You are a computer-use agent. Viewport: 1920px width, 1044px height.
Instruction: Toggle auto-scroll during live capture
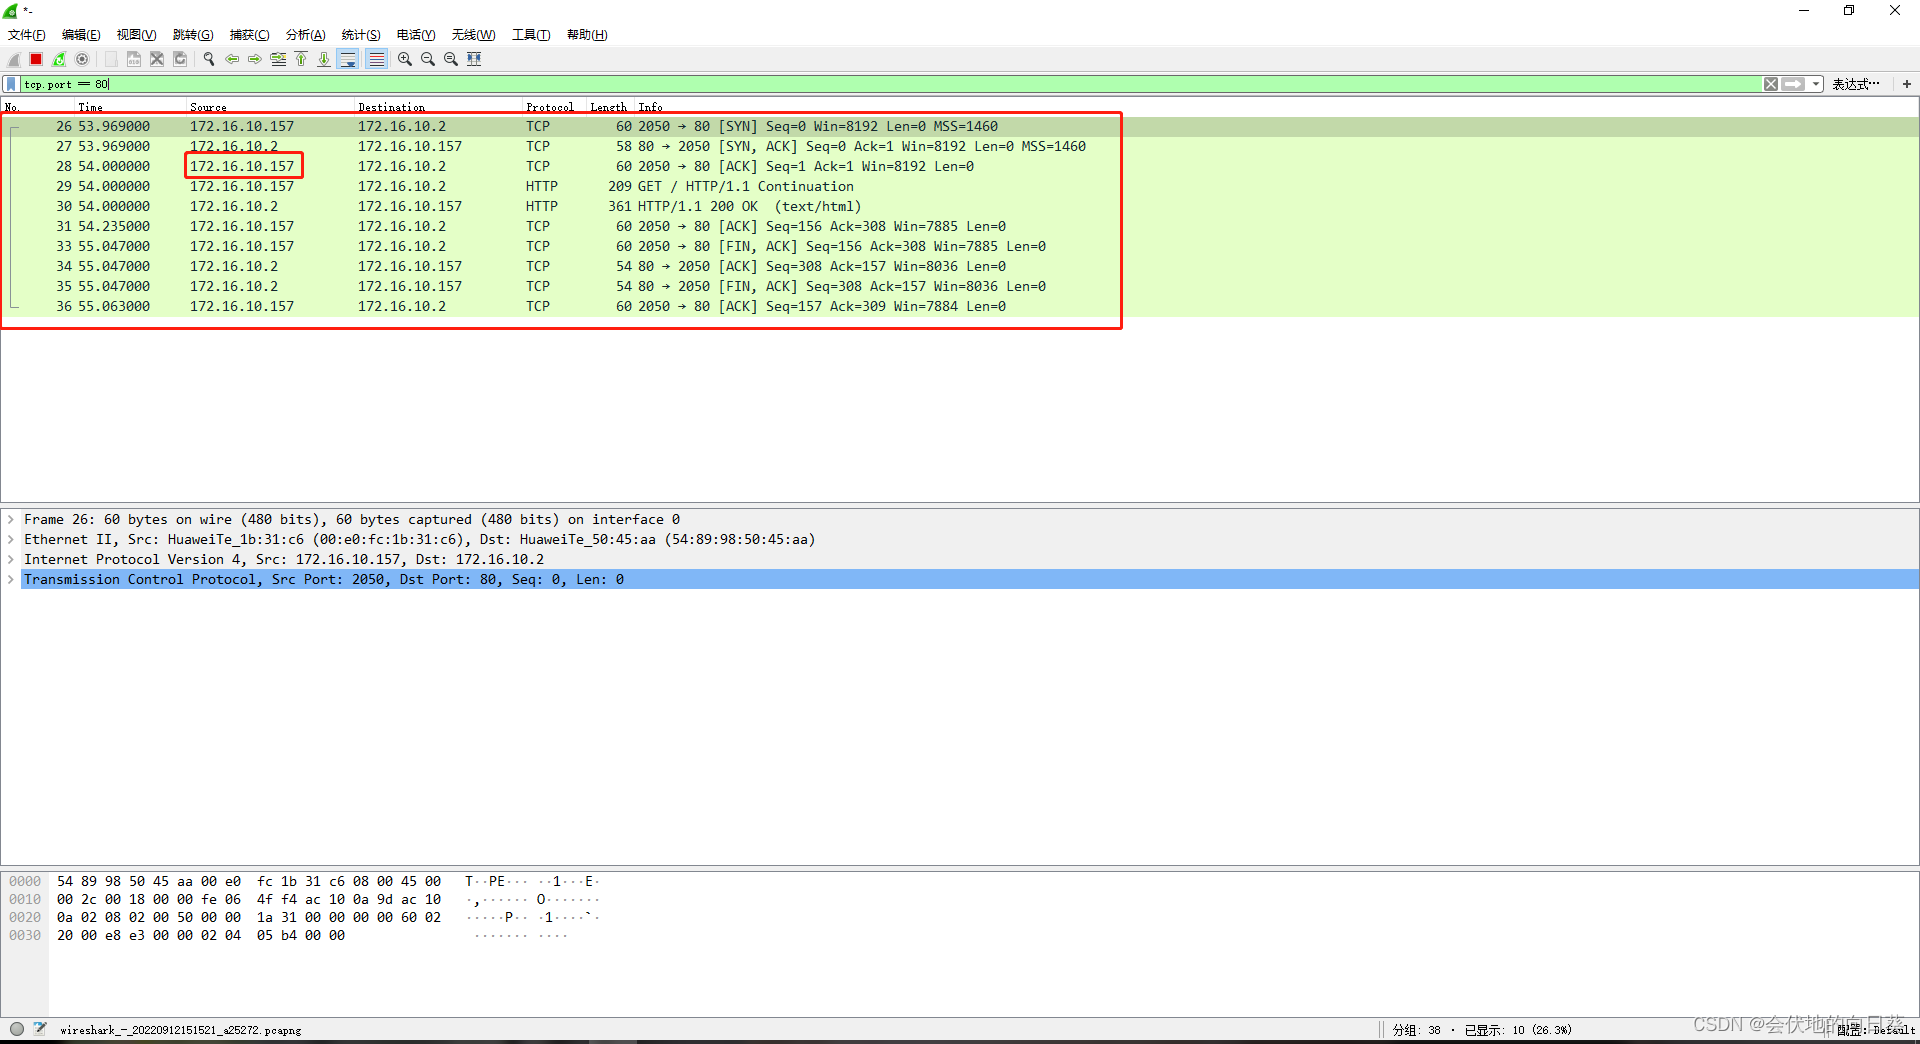348,59
